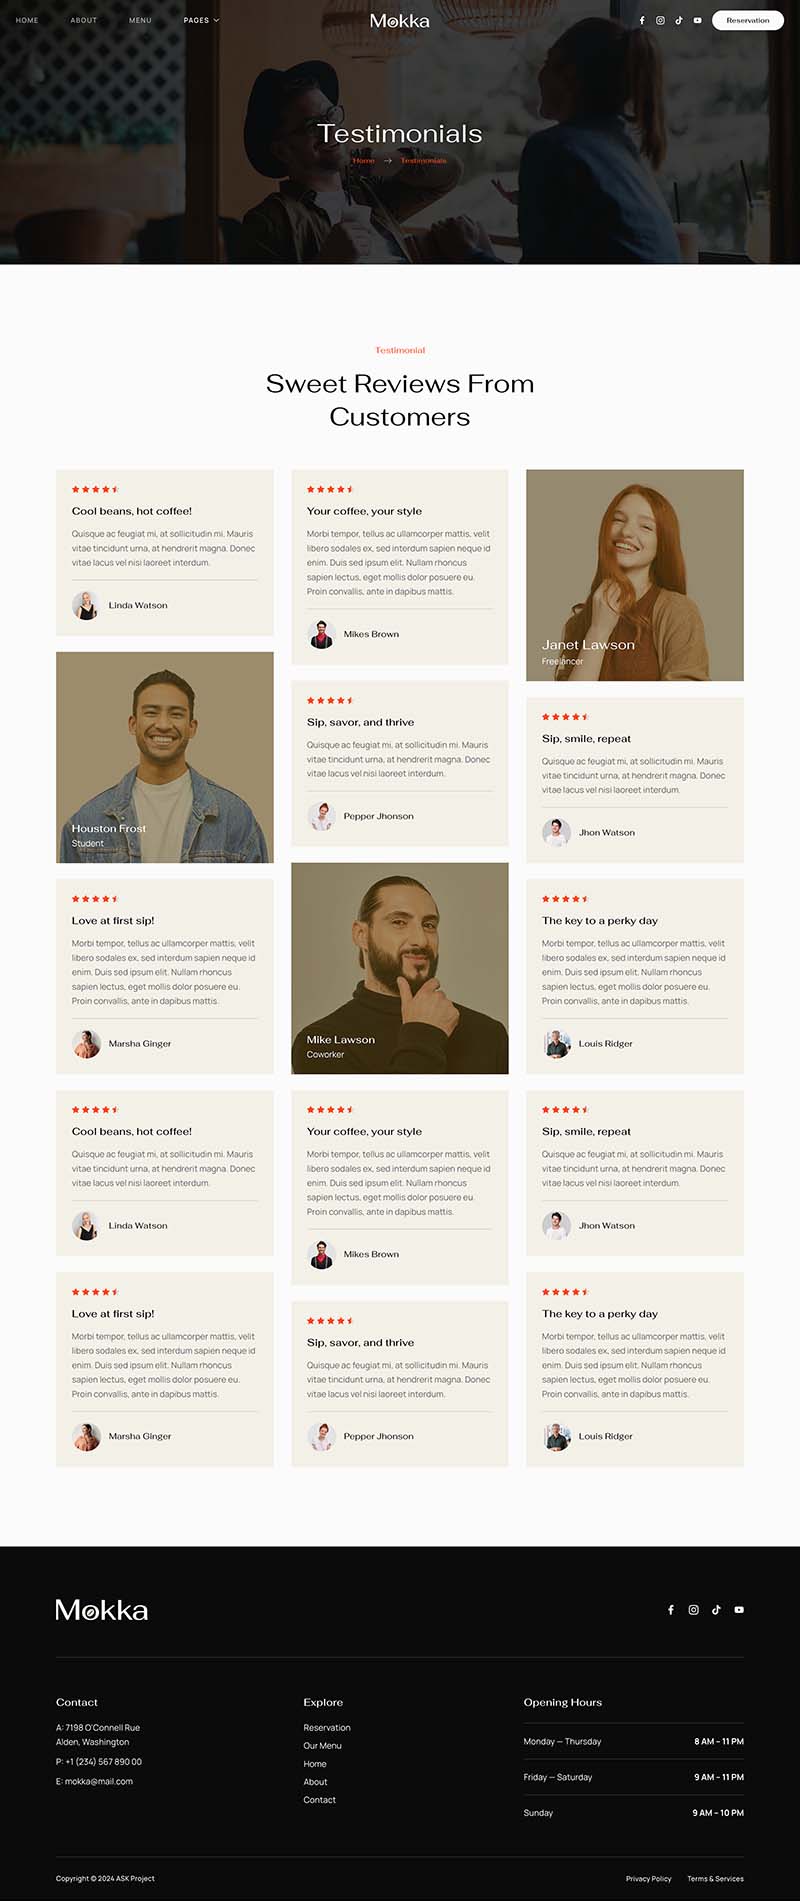Open YouTube icon in header

coord(698,20)
